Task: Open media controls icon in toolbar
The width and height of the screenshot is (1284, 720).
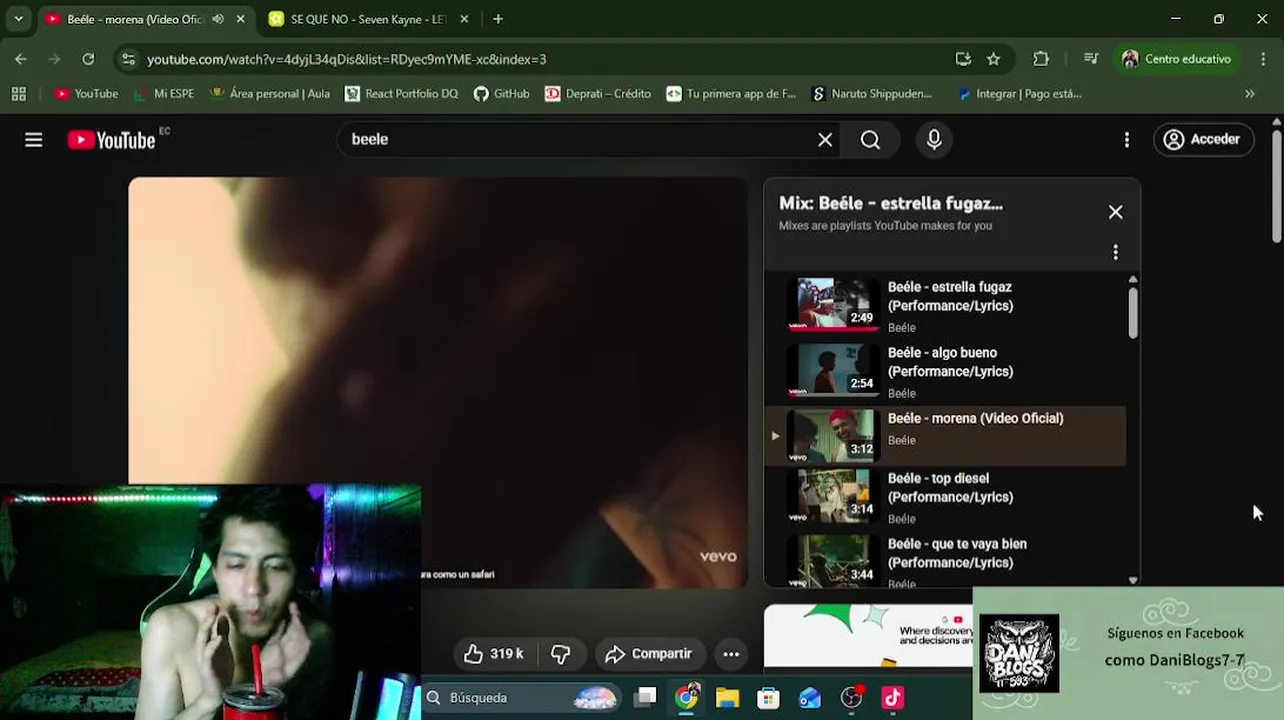Action: (1091, 59)
